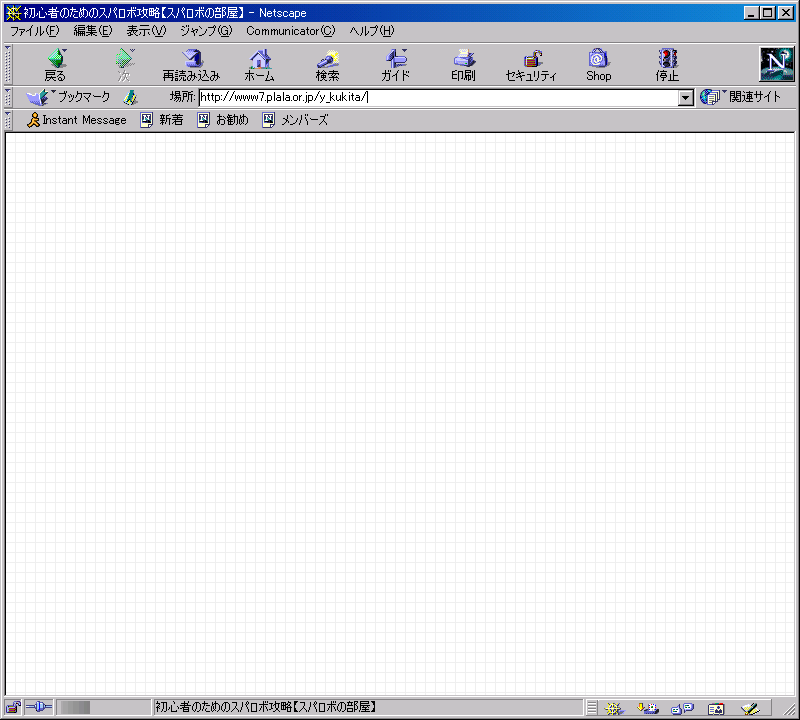This screenshot has height=720, width=800.
Task: Expand the location history dropdown arrow
Action: coord(686,97)
